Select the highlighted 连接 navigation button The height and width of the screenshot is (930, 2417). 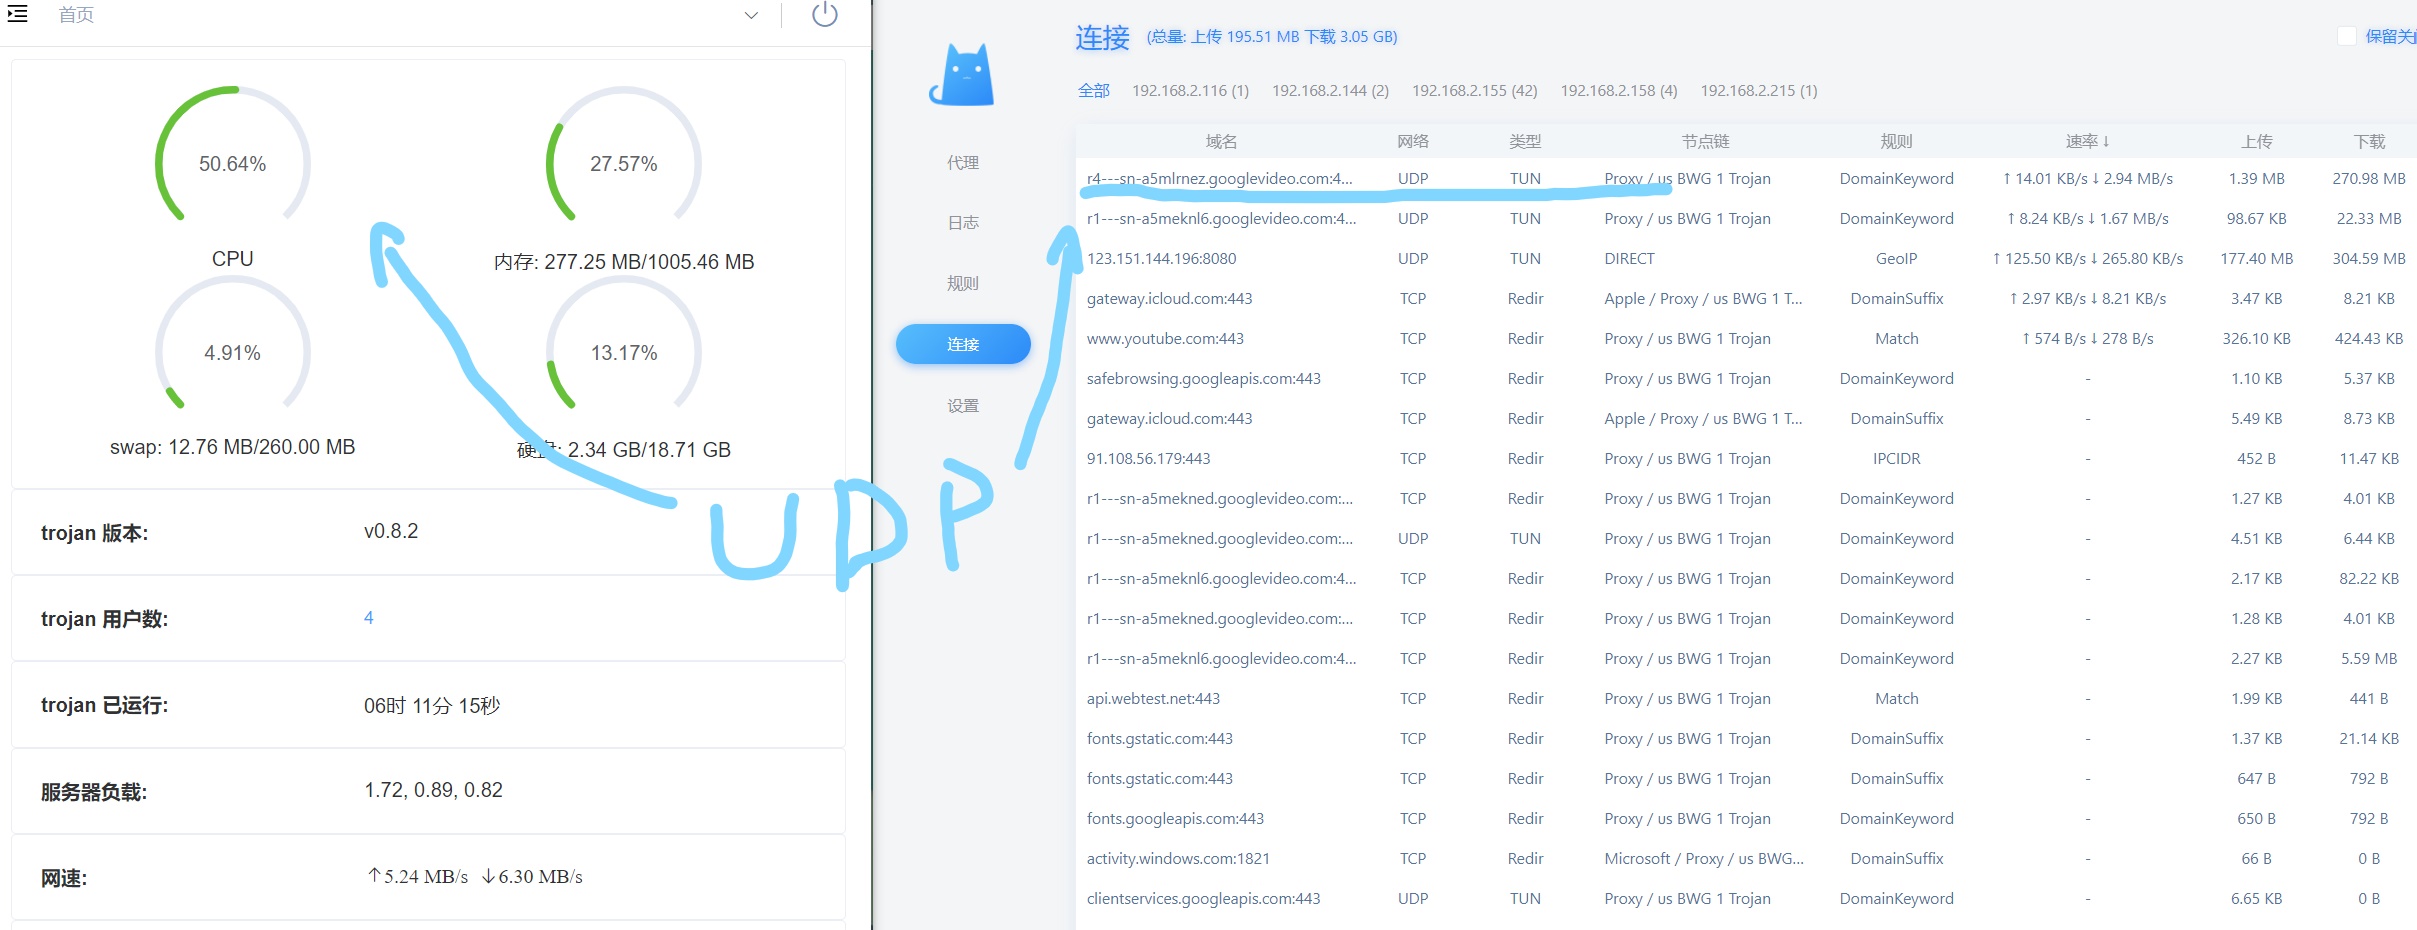tap(962, 343)
